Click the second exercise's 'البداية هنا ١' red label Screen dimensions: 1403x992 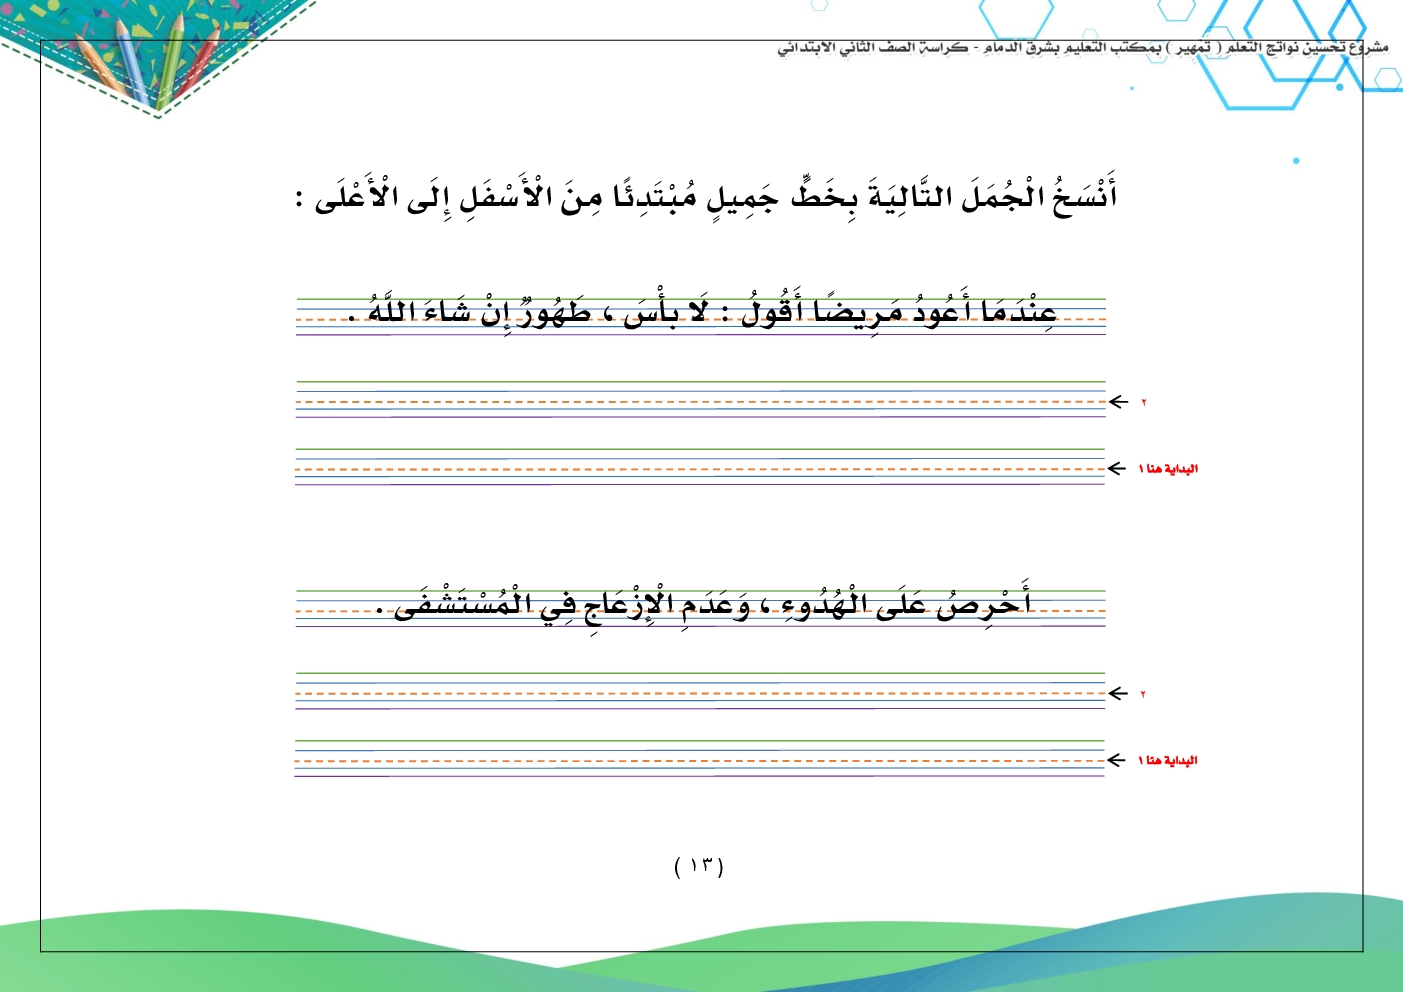click(1168, 761)
